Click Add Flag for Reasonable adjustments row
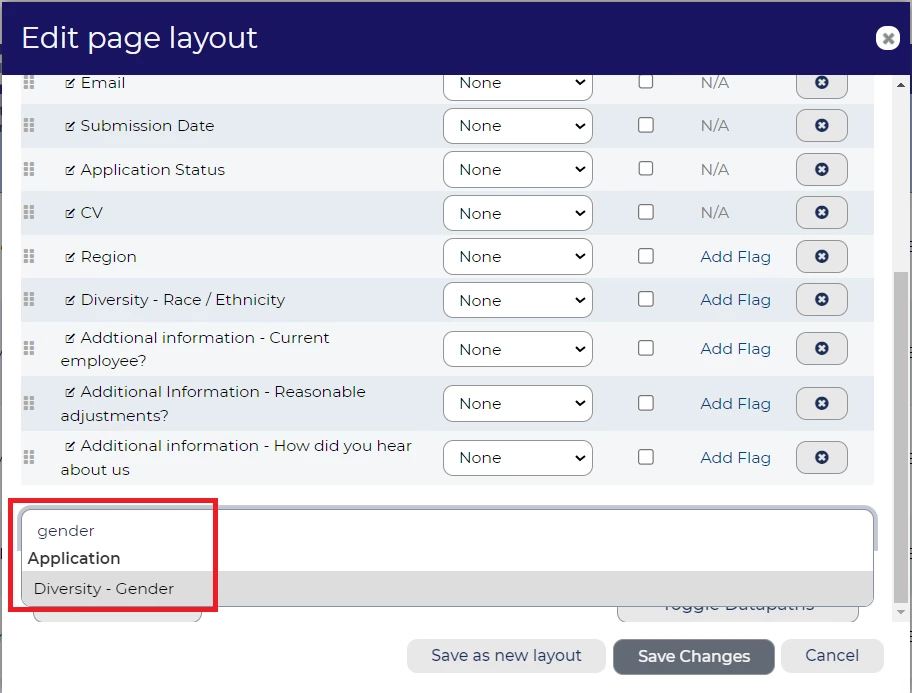Screen dimensions: 912x693 tap(735, 404)
